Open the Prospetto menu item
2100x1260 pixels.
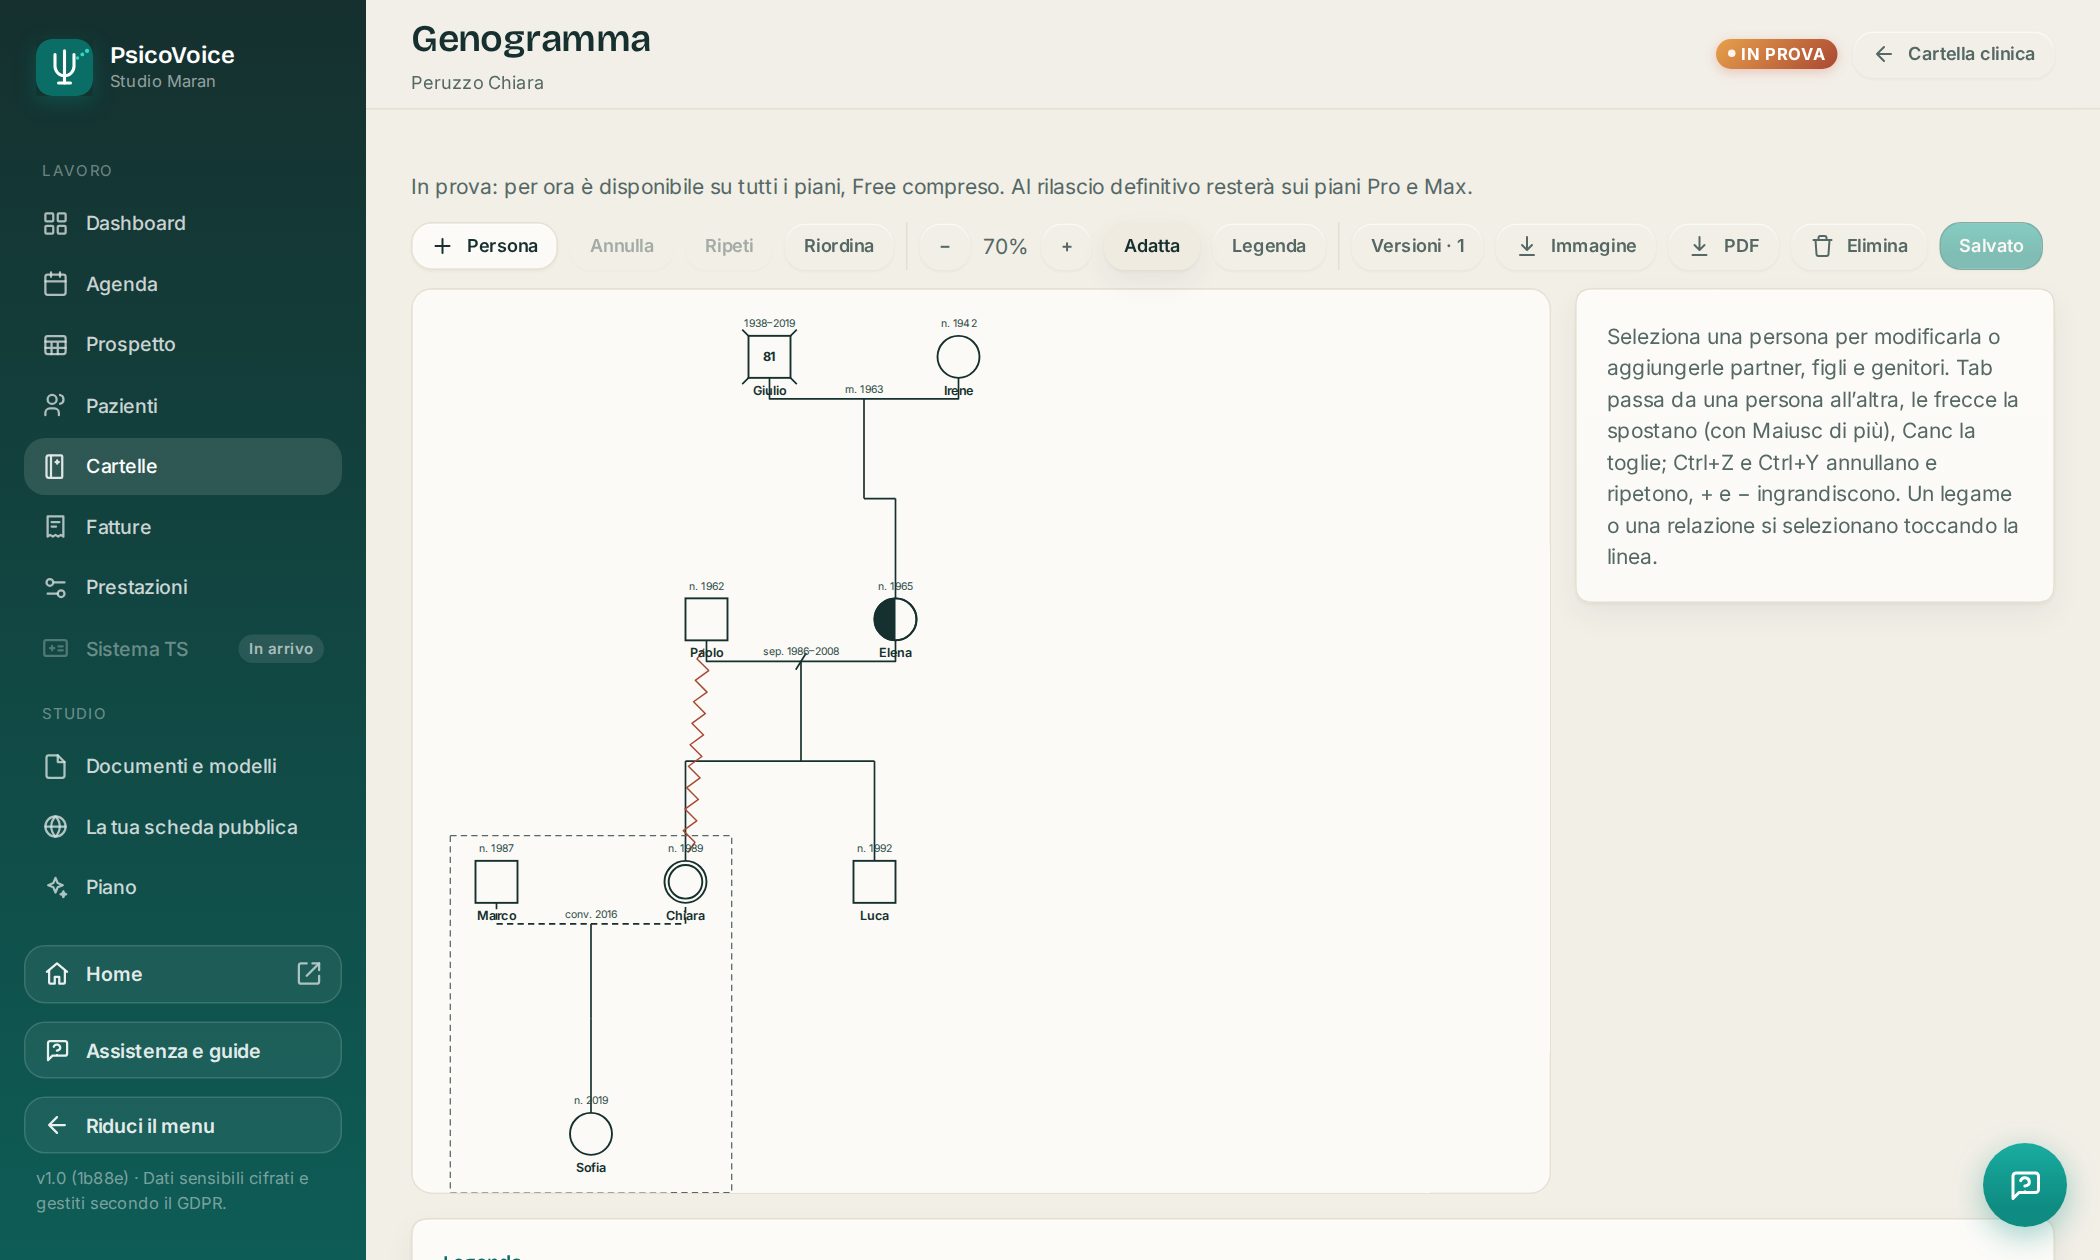(x=182, y=344)
